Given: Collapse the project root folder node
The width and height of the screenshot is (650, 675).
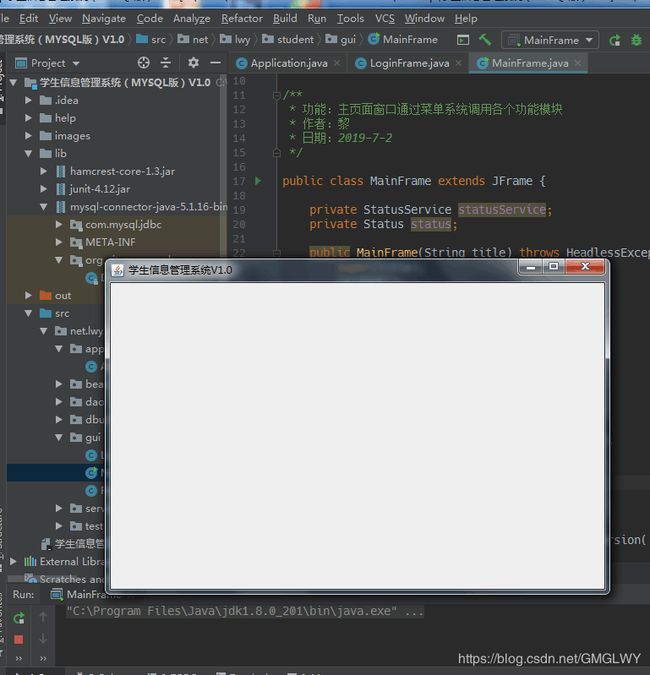Looking at the screenshot, I should (x=13, y=82).
